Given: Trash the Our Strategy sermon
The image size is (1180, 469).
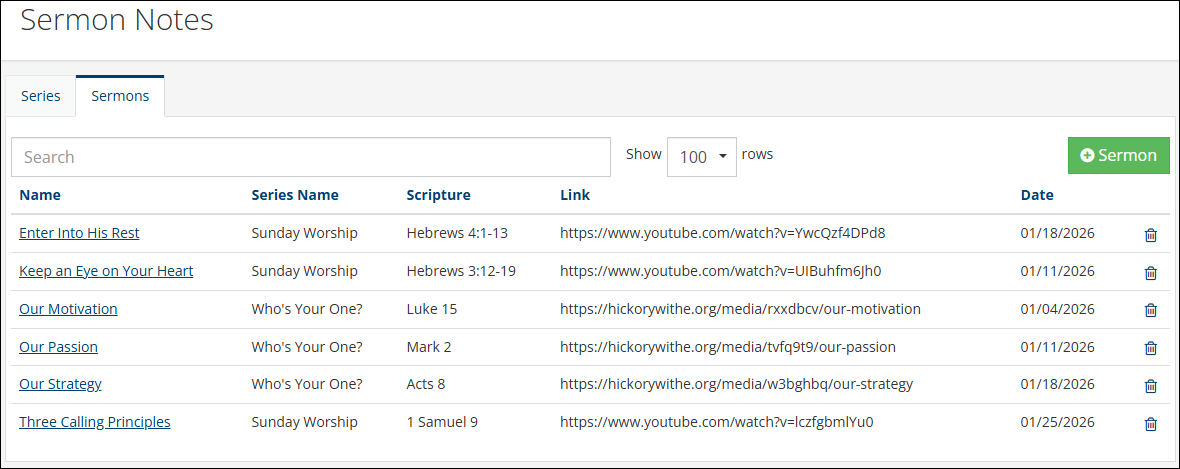Looking at the screenshot, I should pos(1150,386).
